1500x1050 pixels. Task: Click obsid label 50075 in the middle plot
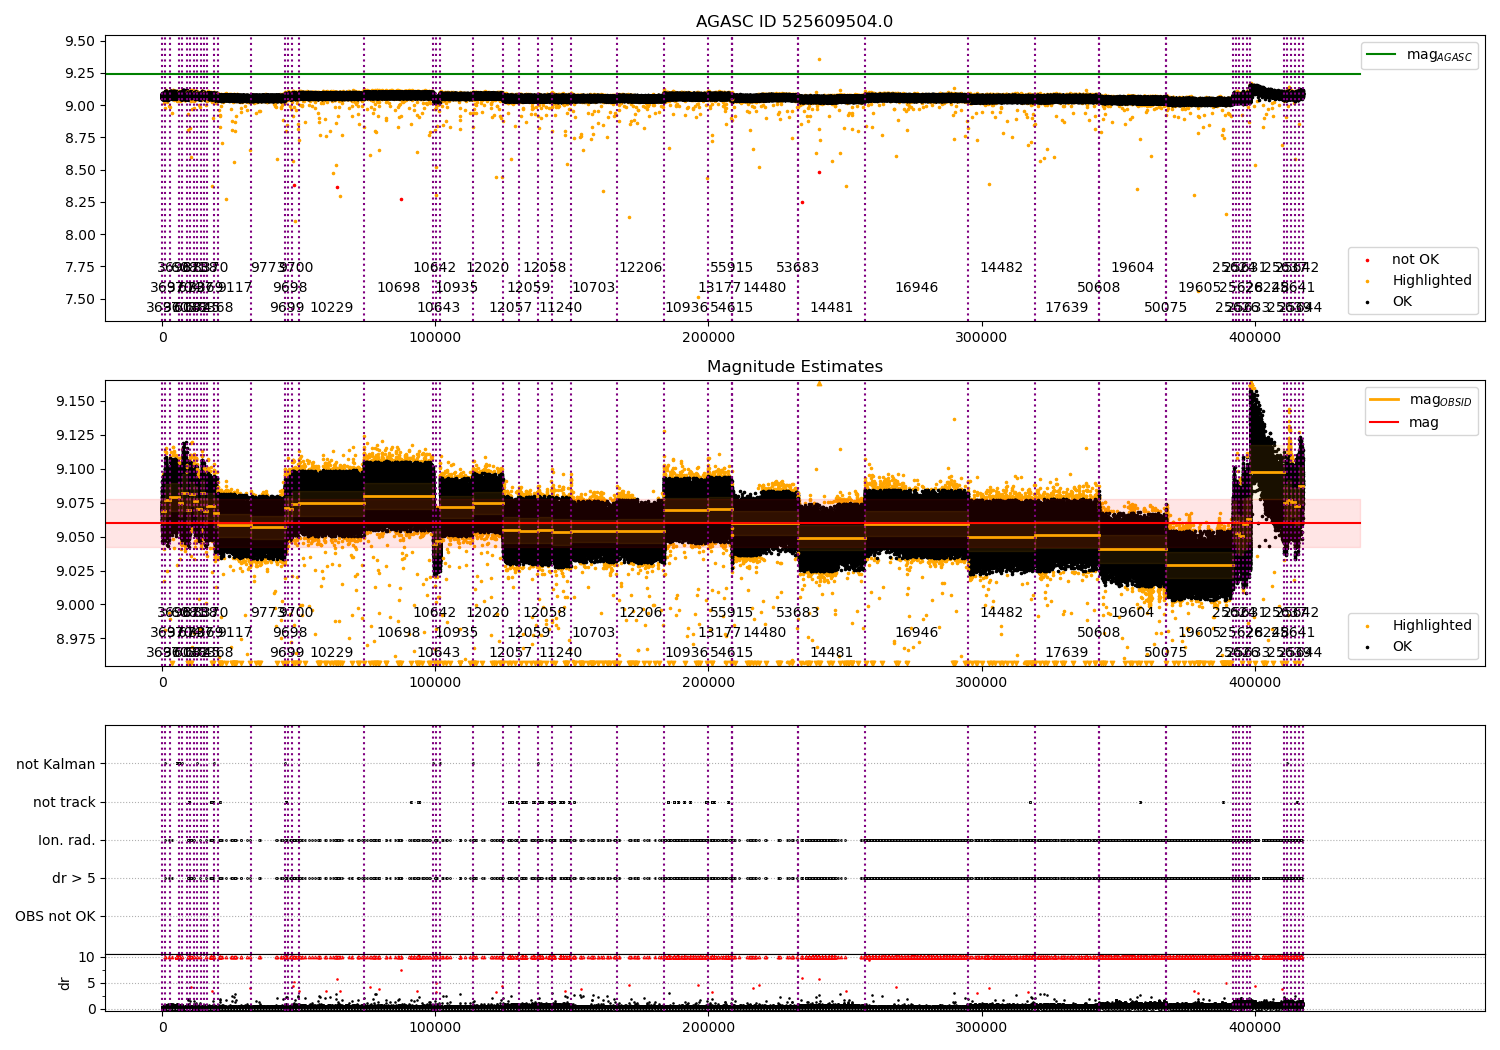pyautogui.click(x=1165, y=653)
